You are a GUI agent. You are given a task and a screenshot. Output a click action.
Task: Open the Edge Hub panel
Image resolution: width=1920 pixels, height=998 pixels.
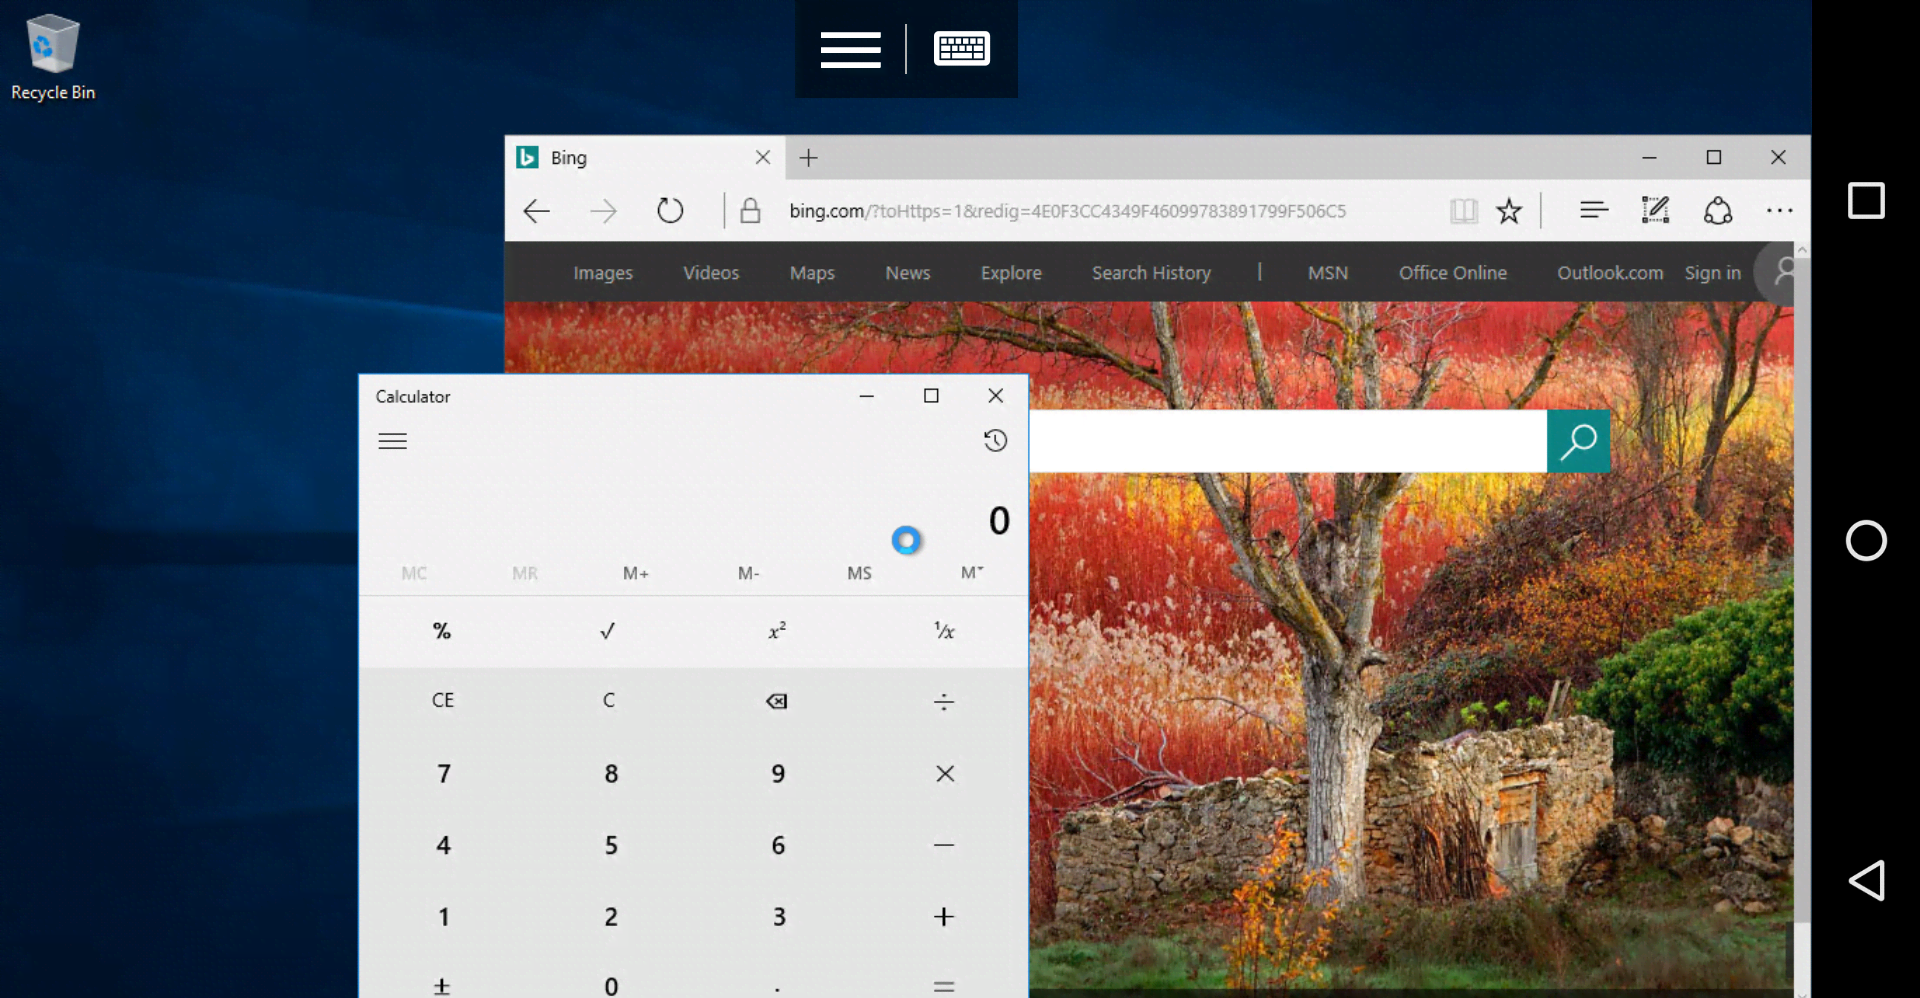pyautogui.click(x=1594, y=210)
